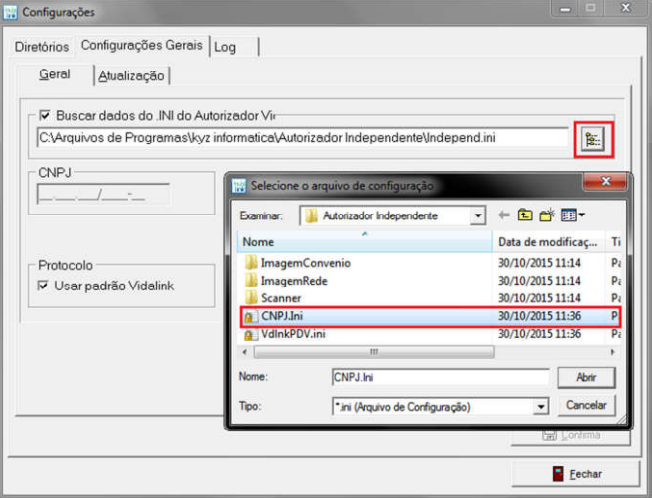Viewport: 652px width, 498px height.
Task: Click the browse INI file icon button
Action: [594, 139]
